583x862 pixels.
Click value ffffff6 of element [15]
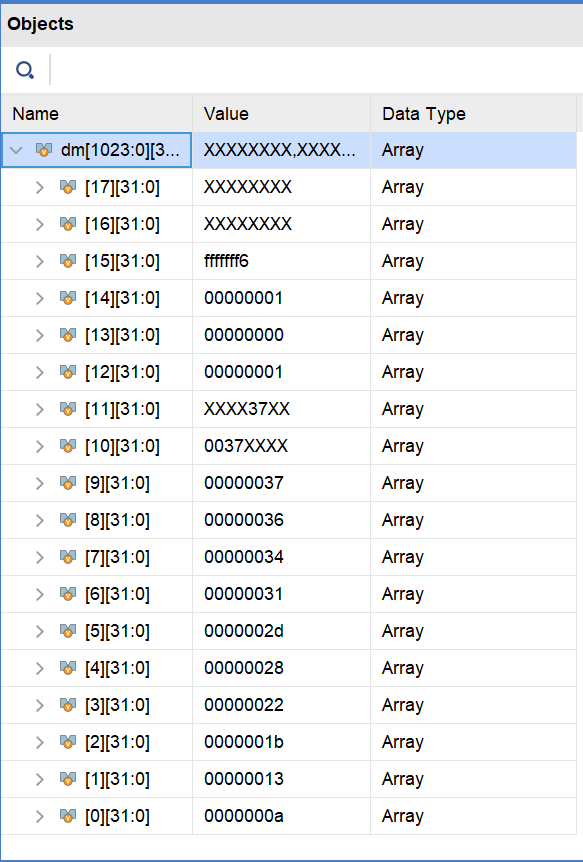click(x=226, y=261)
